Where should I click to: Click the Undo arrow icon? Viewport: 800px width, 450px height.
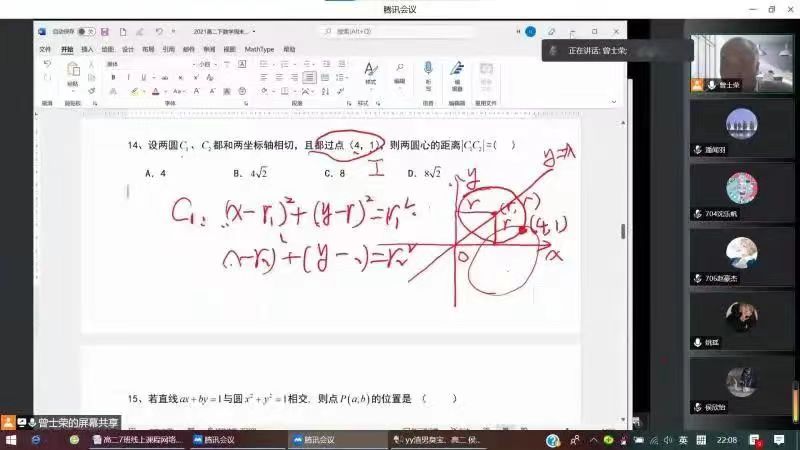pyautogui.click(x=47, y=65)
